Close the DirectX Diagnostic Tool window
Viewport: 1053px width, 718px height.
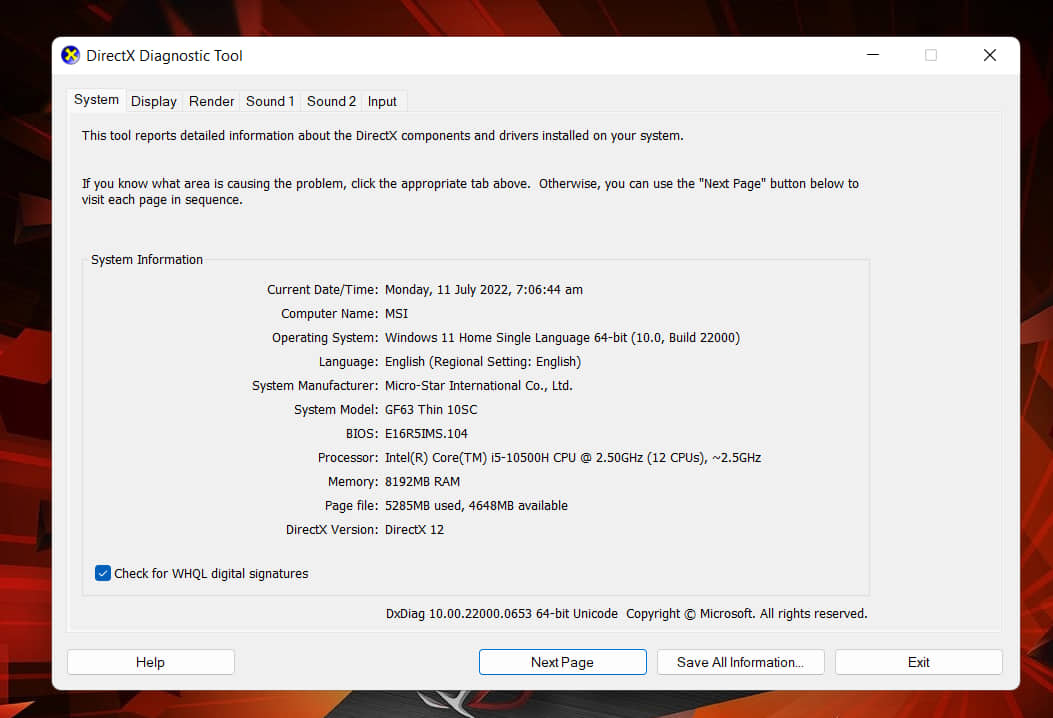pyautogui.click(x=990, y=55)
